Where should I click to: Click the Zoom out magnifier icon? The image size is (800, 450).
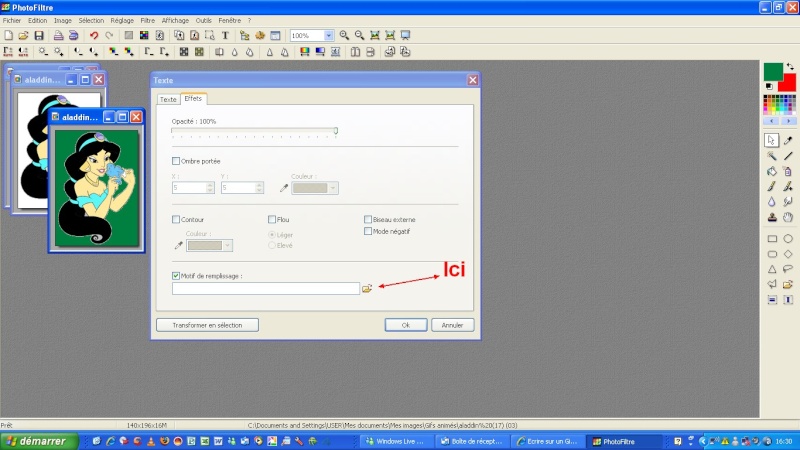coord(360,35)
